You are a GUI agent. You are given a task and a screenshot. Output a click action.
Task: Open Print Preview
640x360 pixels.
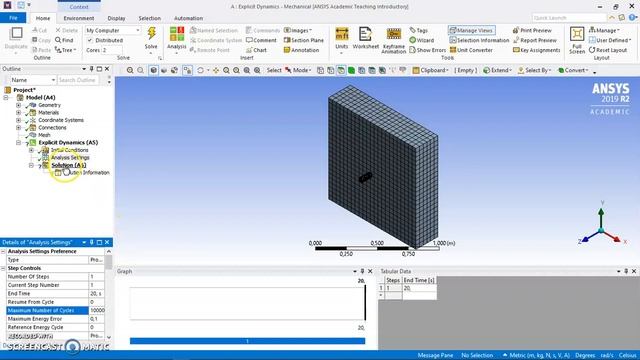532,30
